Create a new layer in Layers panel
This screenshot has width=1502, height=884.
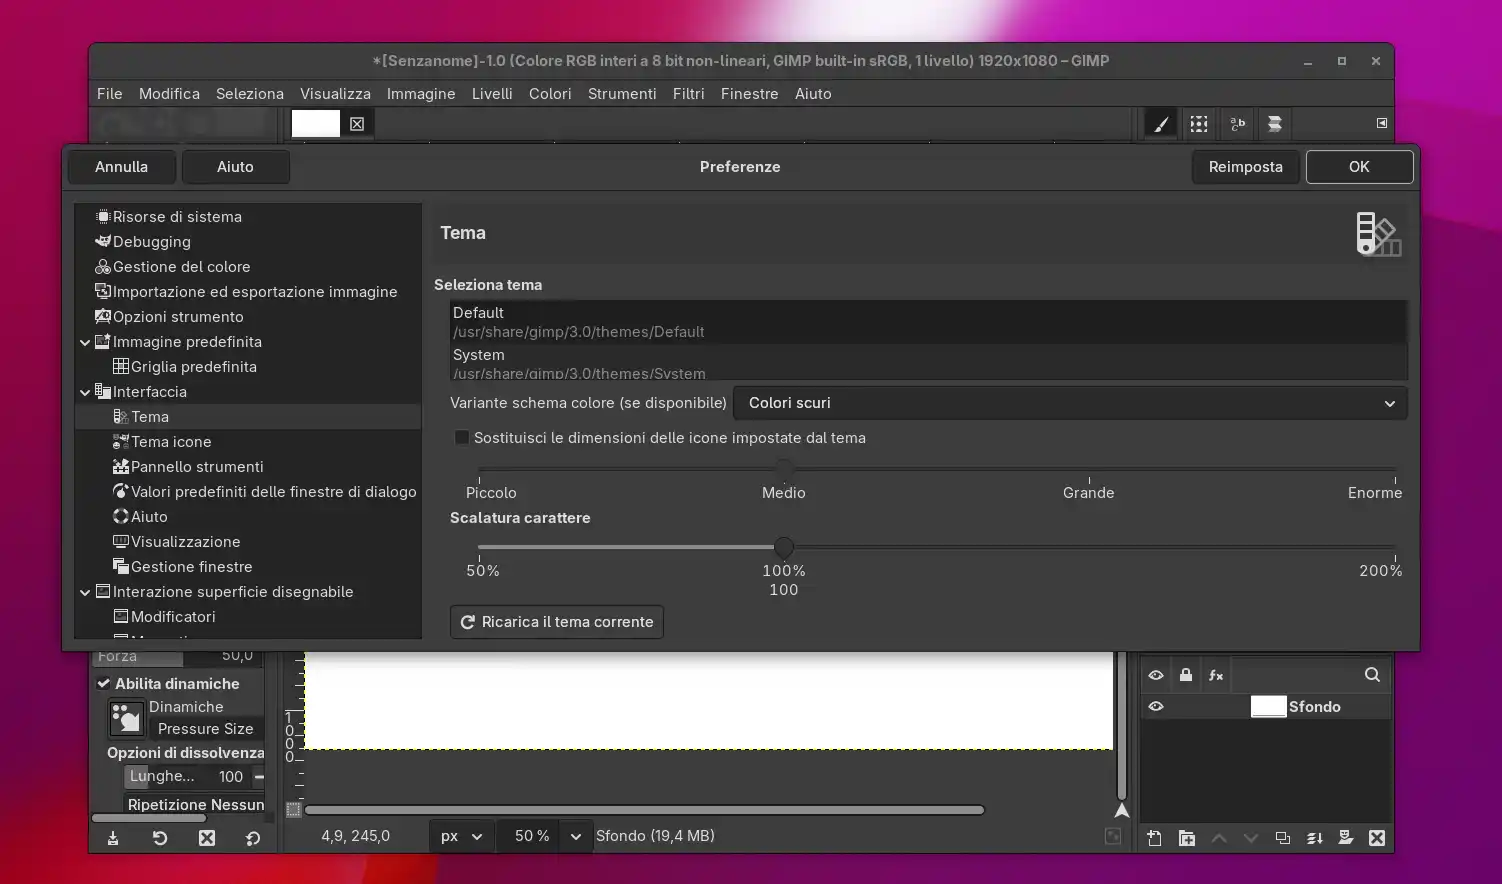[x=1155, y=838]
